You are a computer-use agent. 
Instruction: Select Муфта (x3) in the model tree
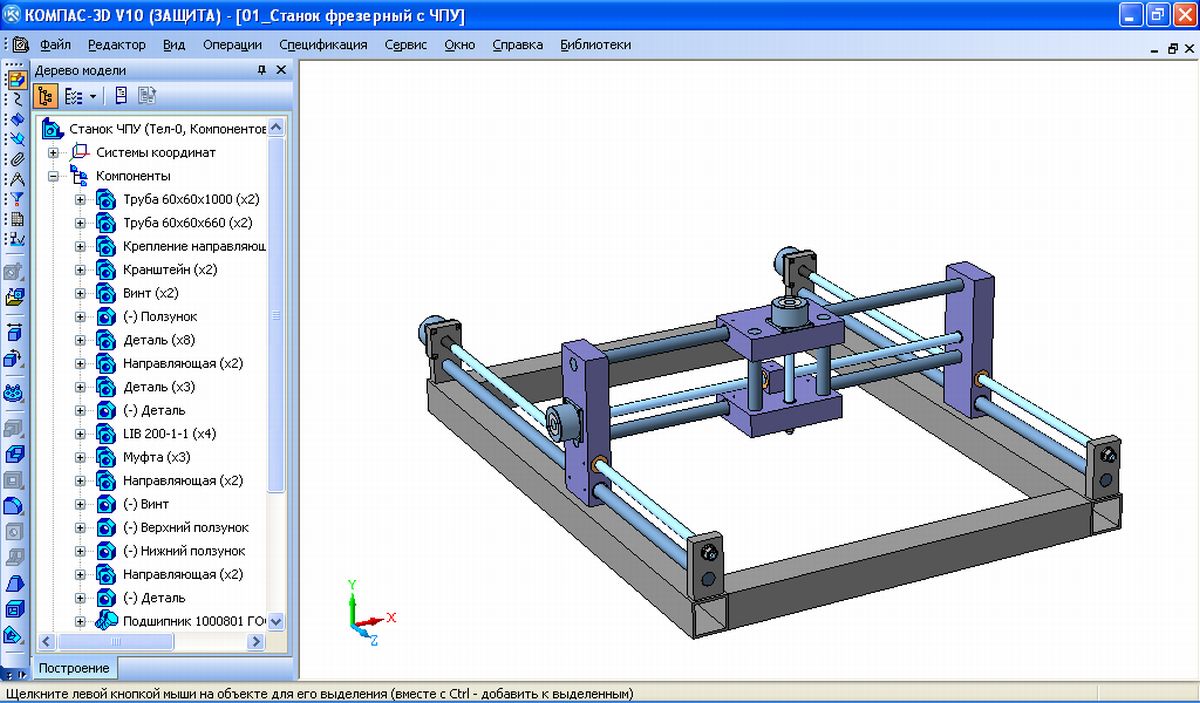[x=156, y=457]
